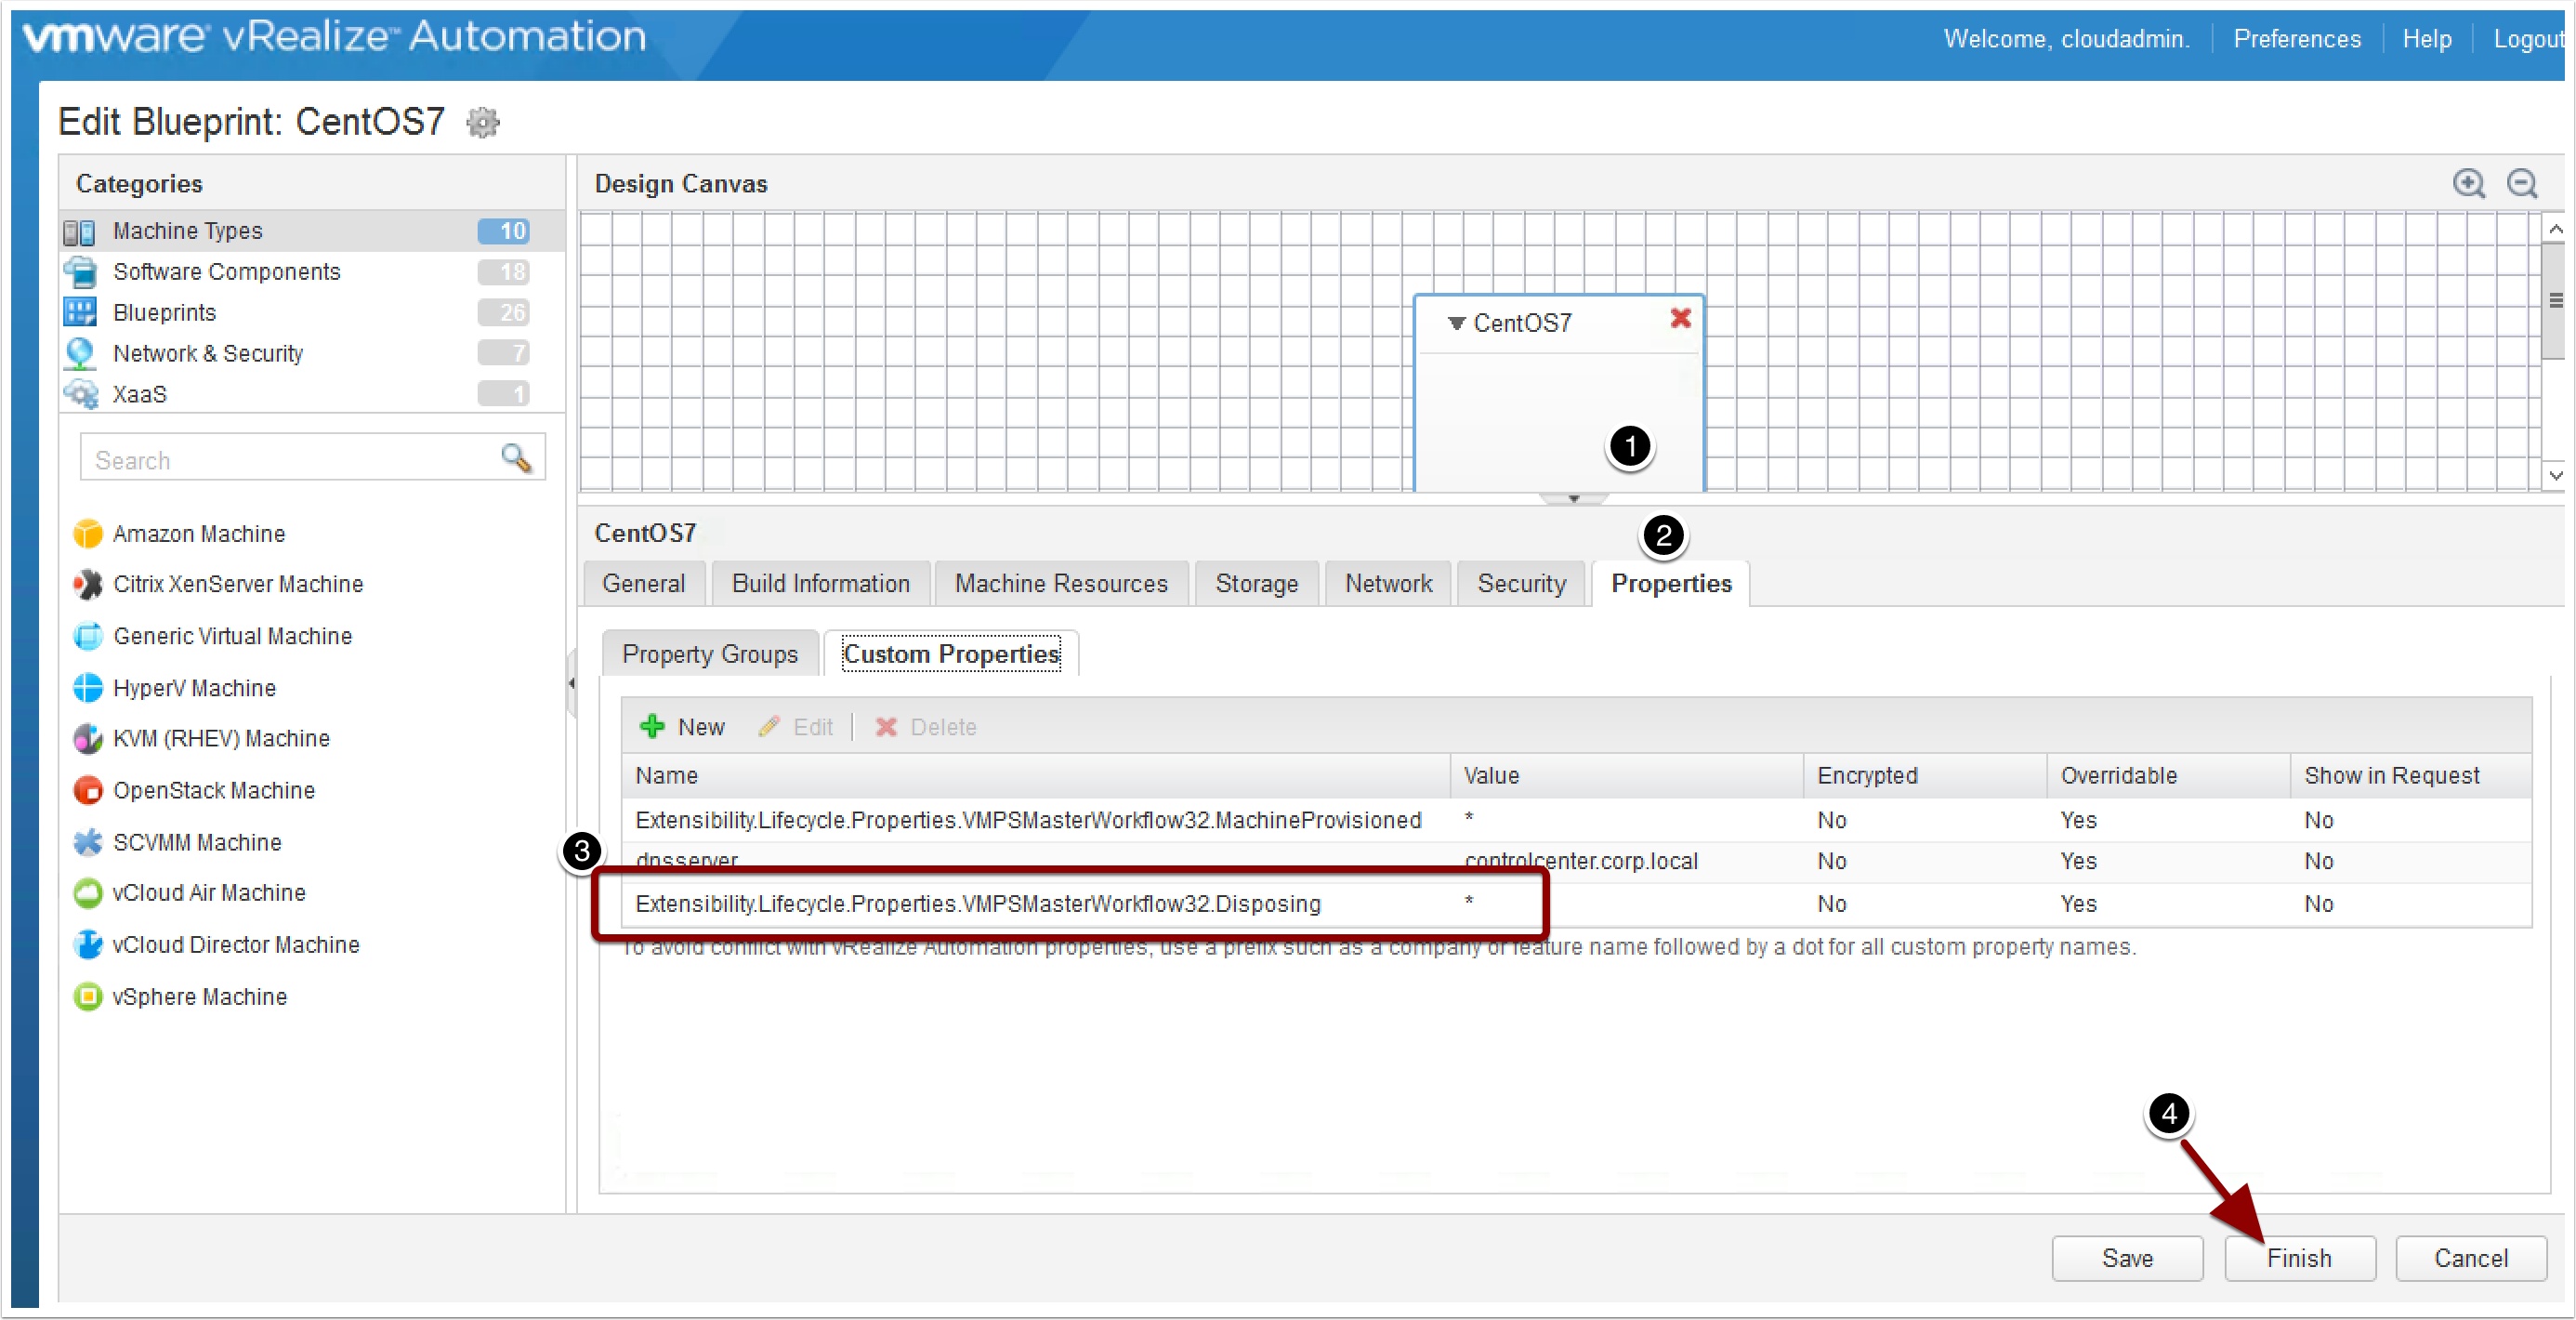2576x1320 pixels.
Task: Collapse the CentOS7 canvas component triangle
Action: pos(1456,323)
